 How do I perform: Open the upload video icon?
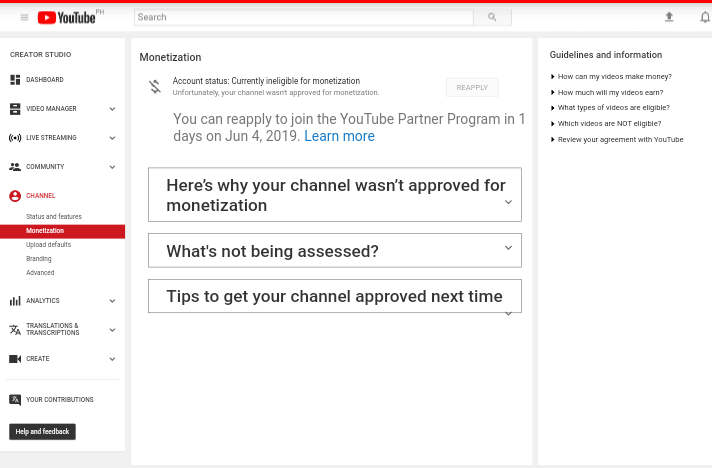coord(669,17)
